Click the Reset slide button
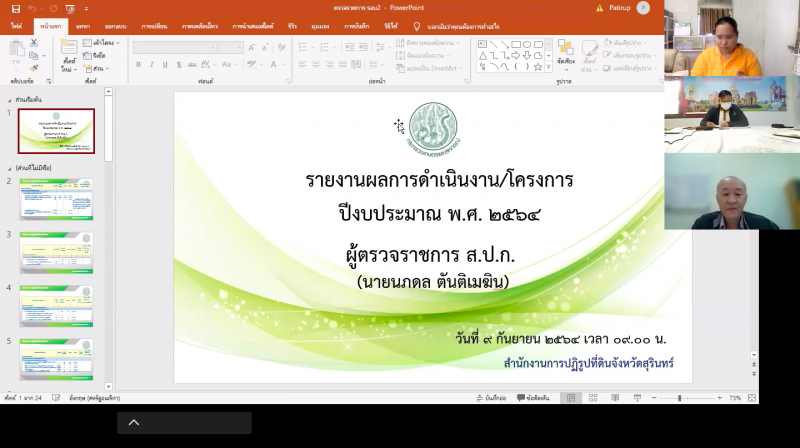This screenshot has width=800, height=448. click(x=94, y=55)
